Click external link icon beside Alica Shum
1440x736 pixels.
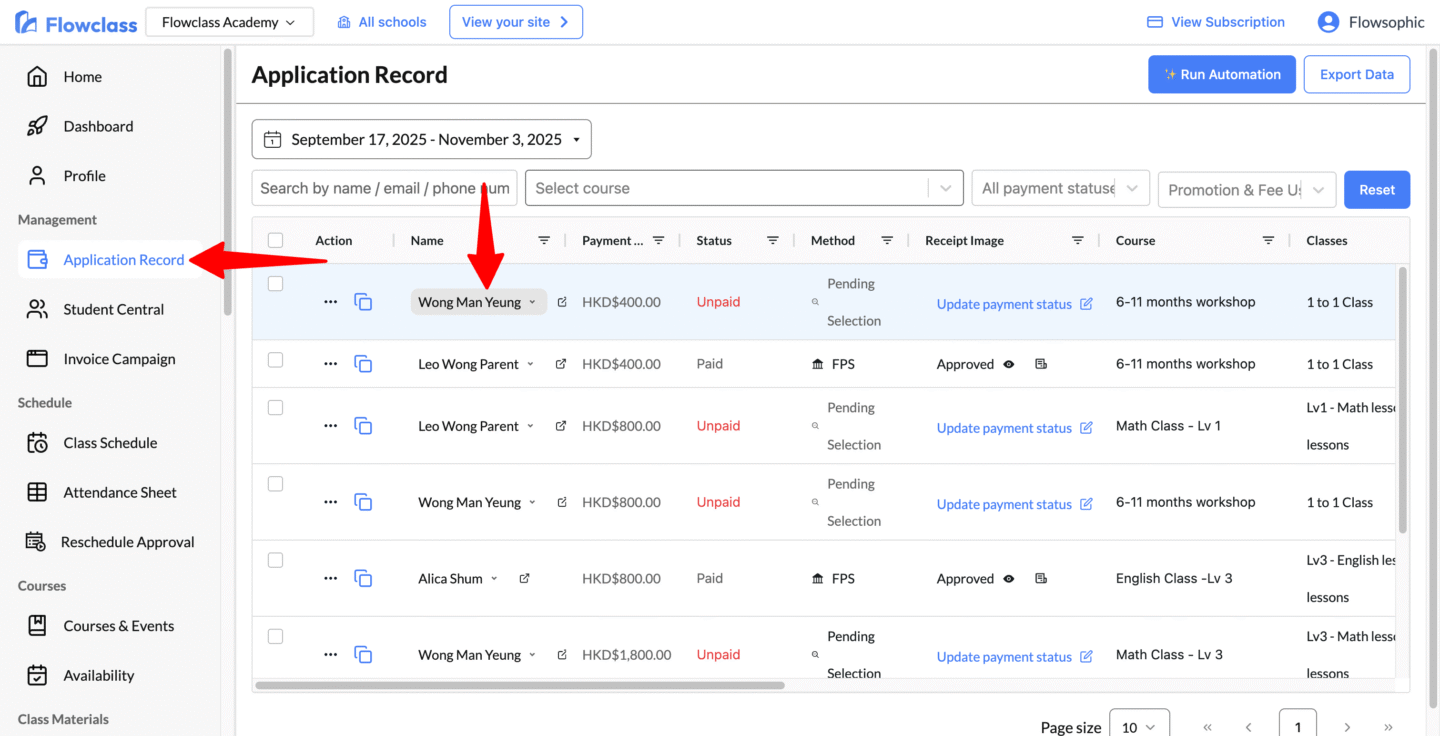click(x=524, y=579)
